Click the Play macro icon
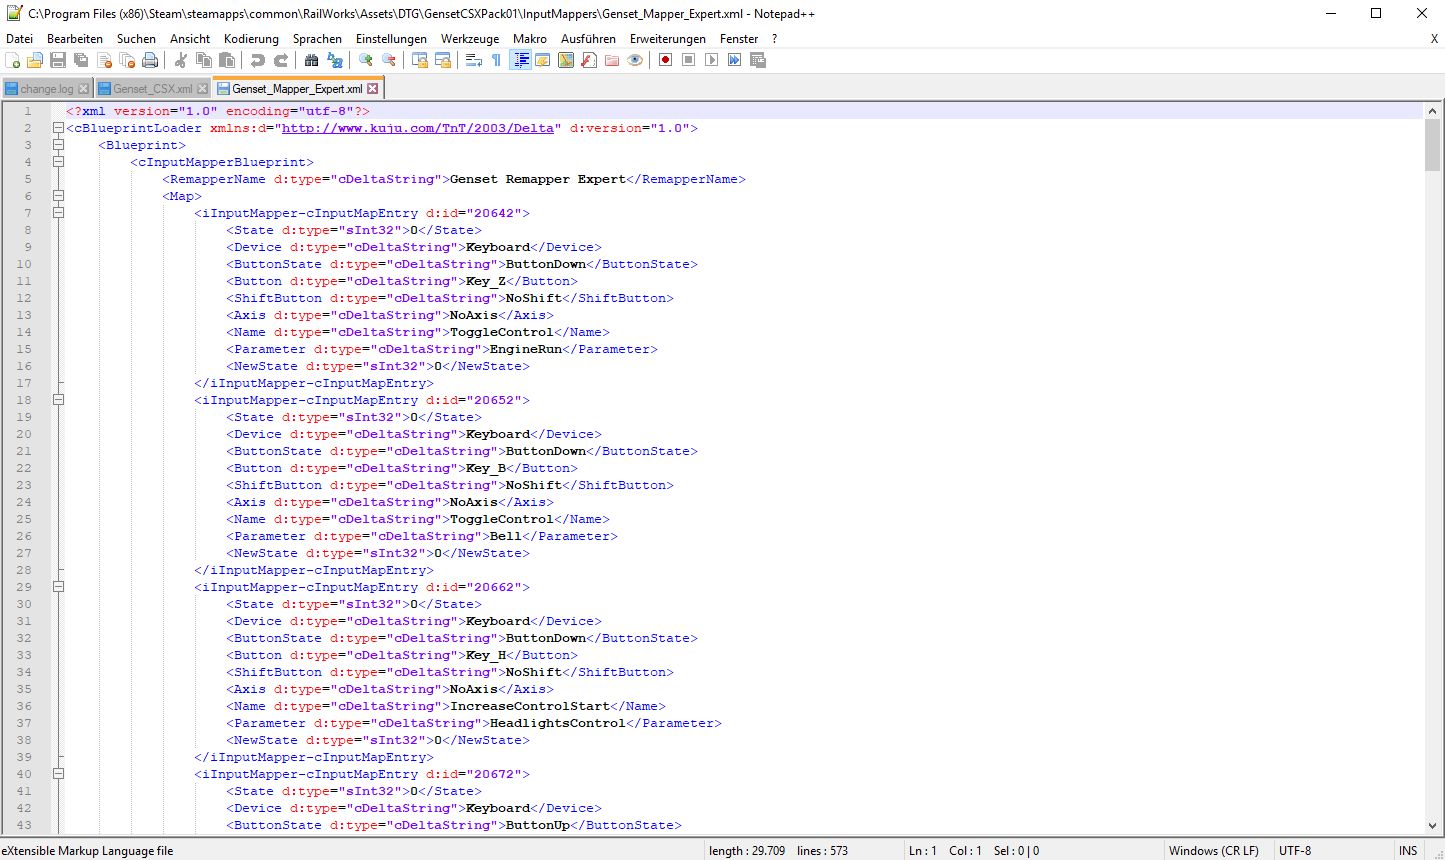 click(x=711, y=61)
